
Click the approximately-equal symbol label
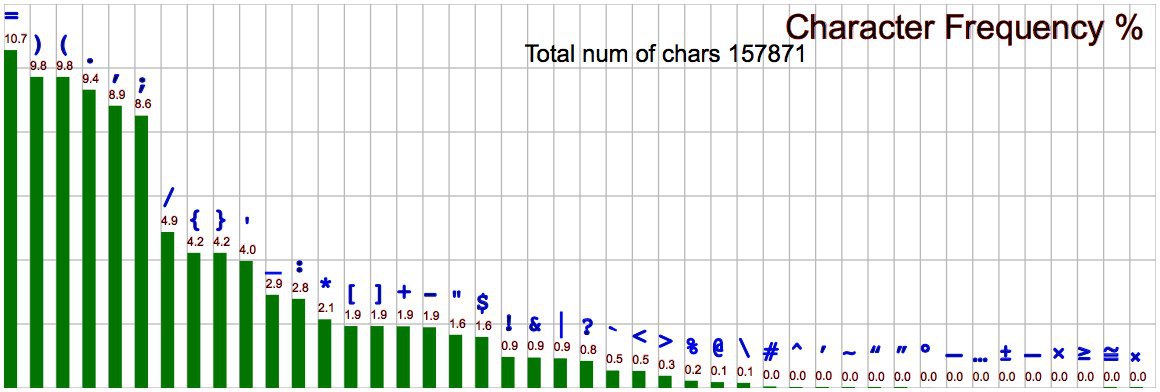pyautogui.click(x=1110, y=353)
